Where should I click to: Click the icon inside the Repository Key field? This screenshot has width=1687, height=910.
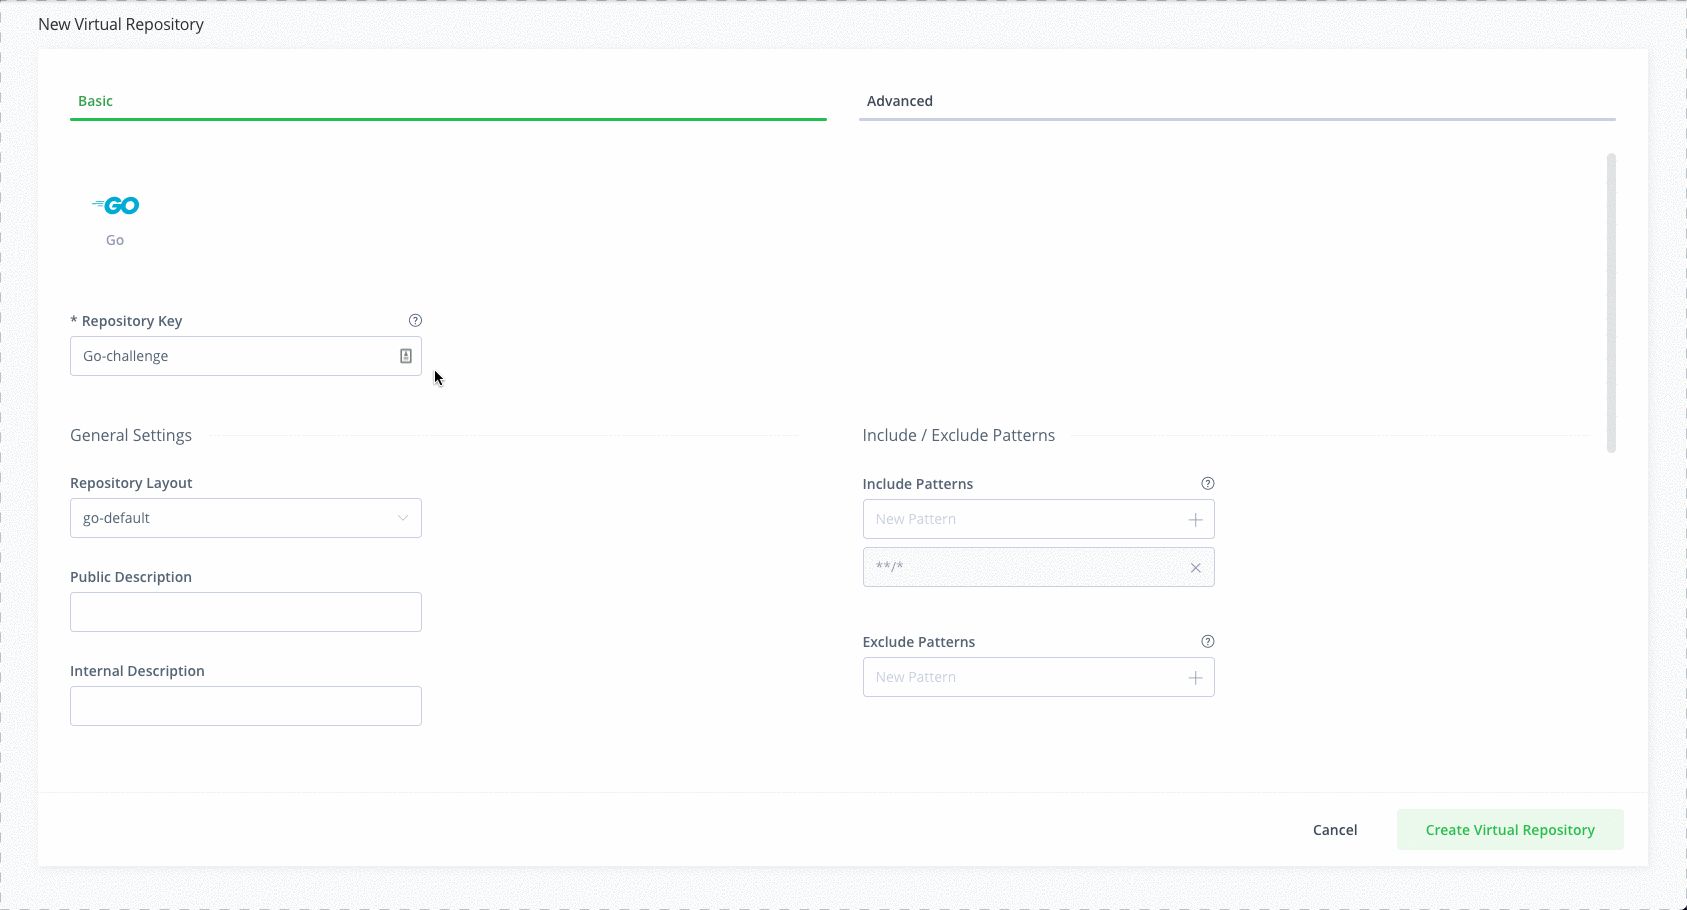pyautogui.click(x=405, y=355)
